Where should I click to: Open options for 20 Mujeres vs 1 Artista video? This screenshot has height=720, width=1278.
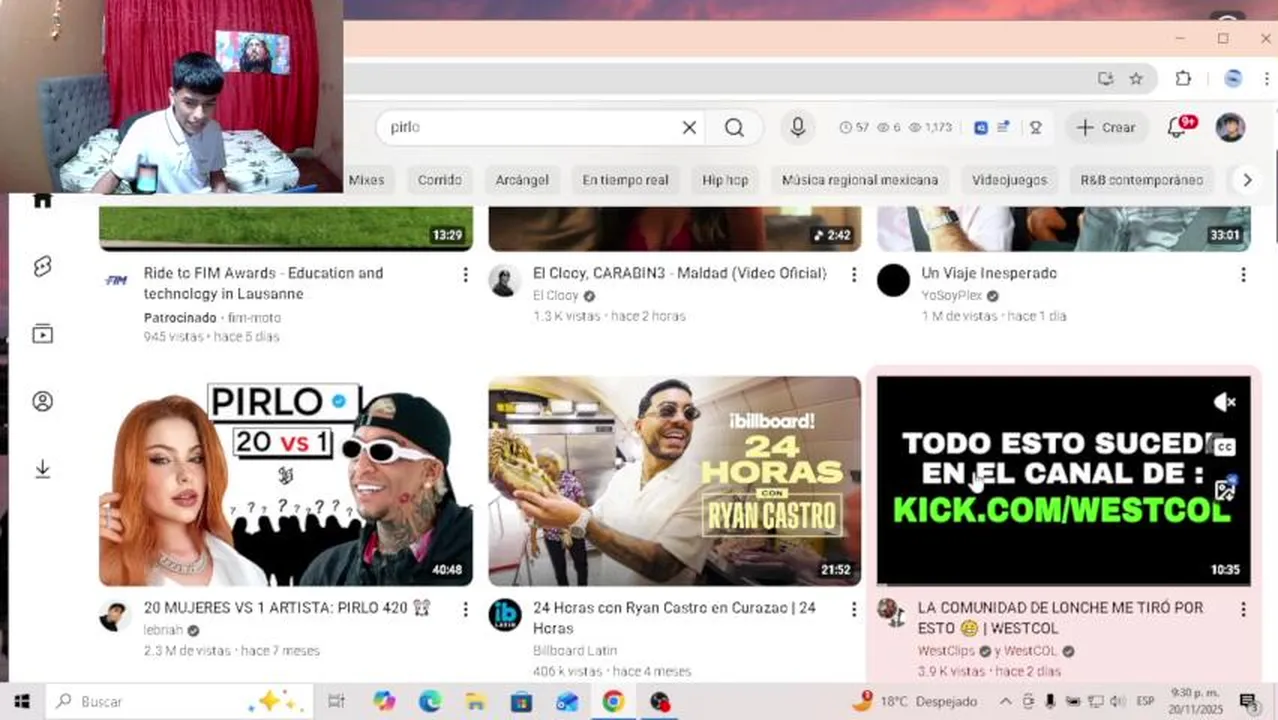pos(465,609)
